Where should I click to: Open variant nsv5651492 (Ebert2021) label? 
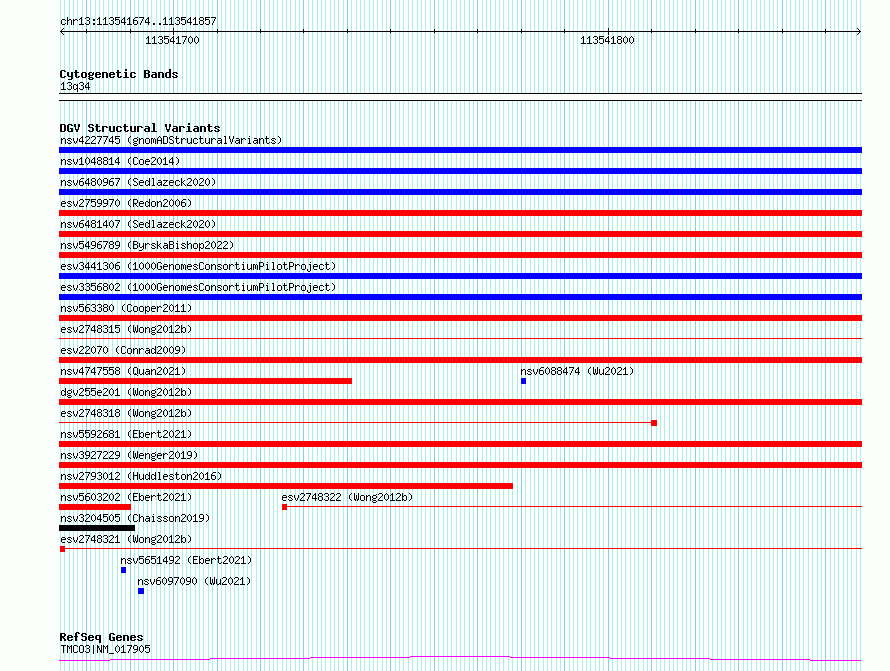click(x=186, y=560)
